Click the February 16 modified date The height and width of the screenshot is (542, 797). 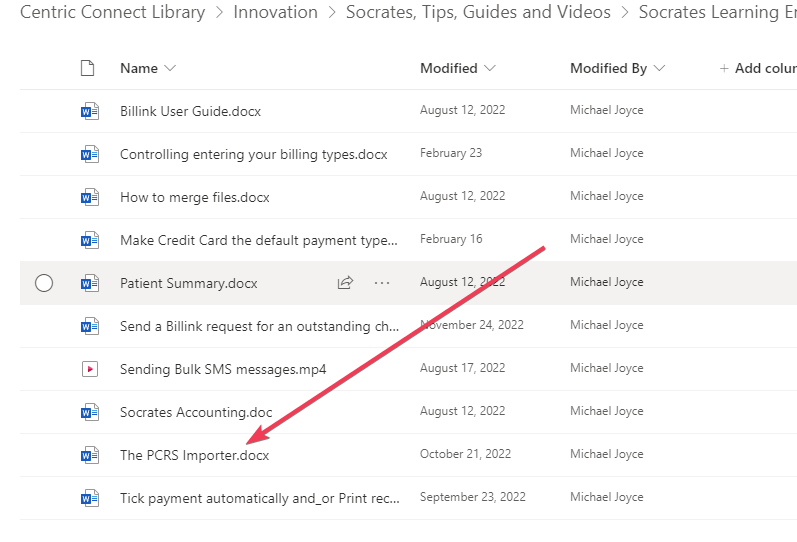click(451, 239)
